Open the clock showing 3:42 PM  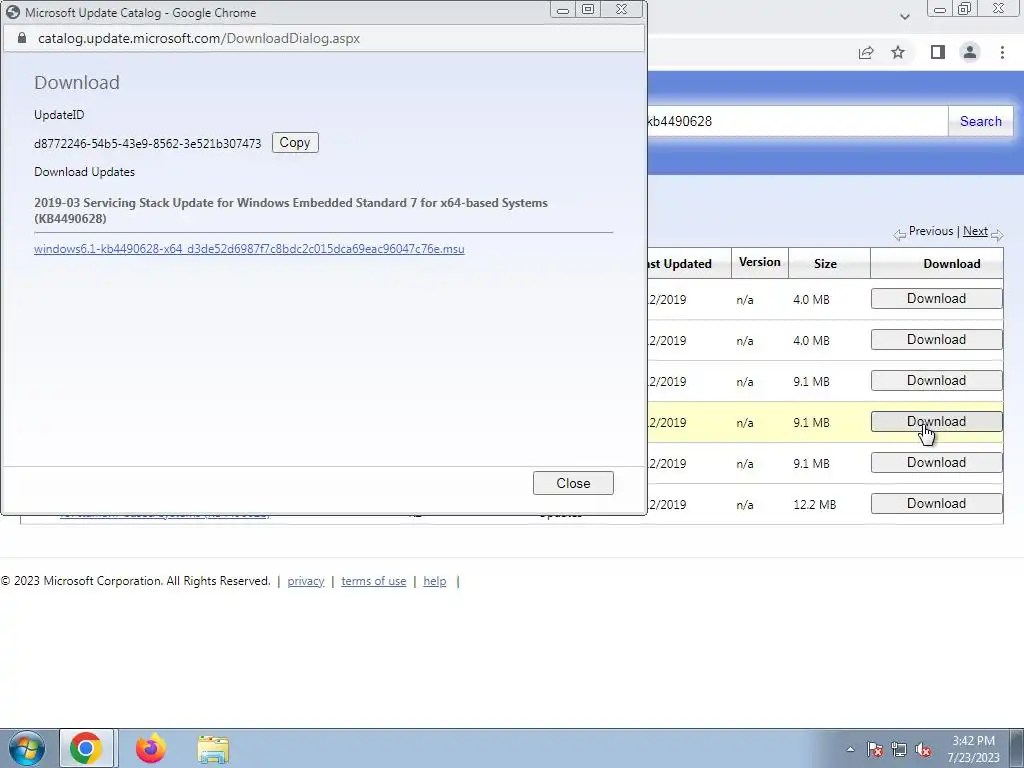(973, 749)
